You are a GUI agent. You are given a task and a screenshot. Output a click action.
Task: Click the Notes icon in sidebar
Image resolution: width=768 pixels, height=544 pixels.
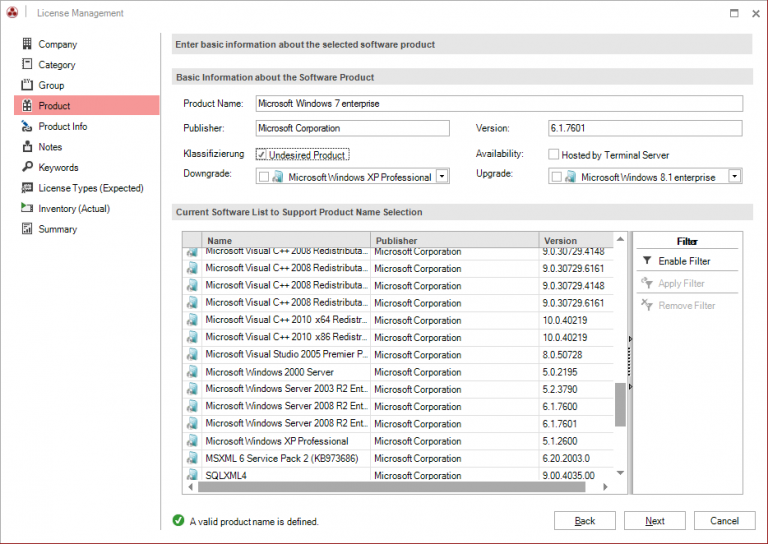click(x=27, y=147)
